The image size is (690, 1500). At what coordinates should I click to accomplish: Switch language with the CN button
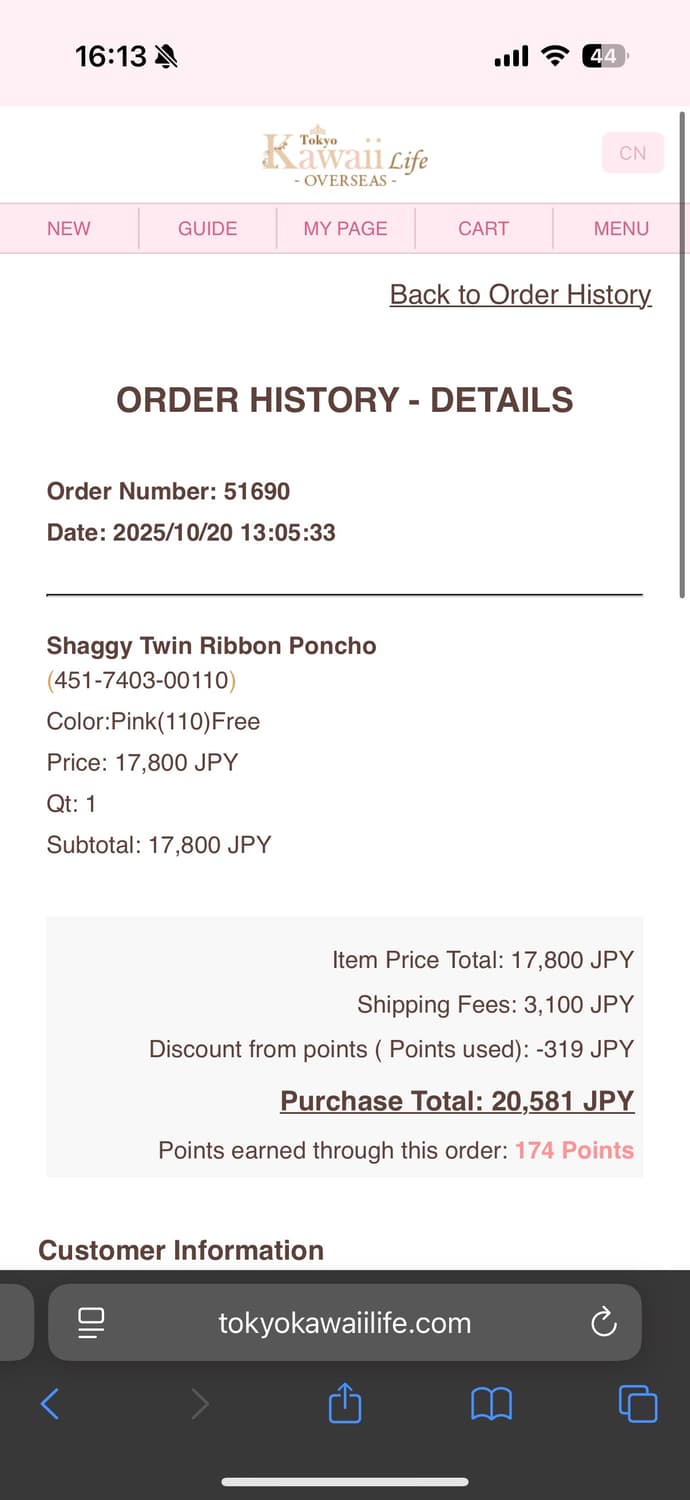click(632, 153)
